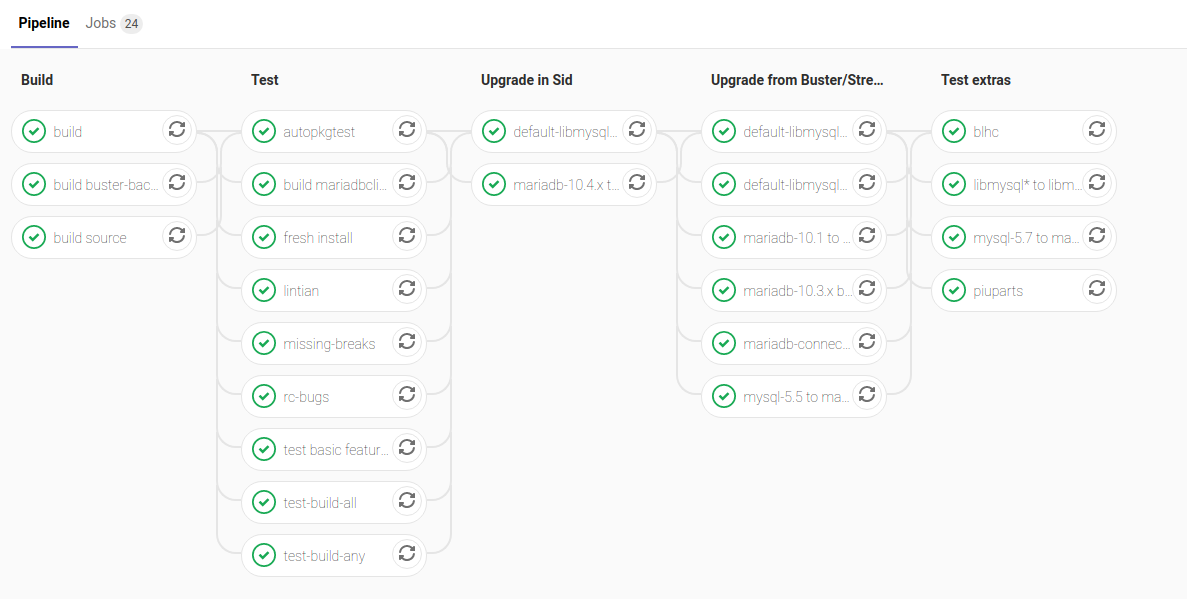Click retry icon for lintian job

(x=407, y=289)
